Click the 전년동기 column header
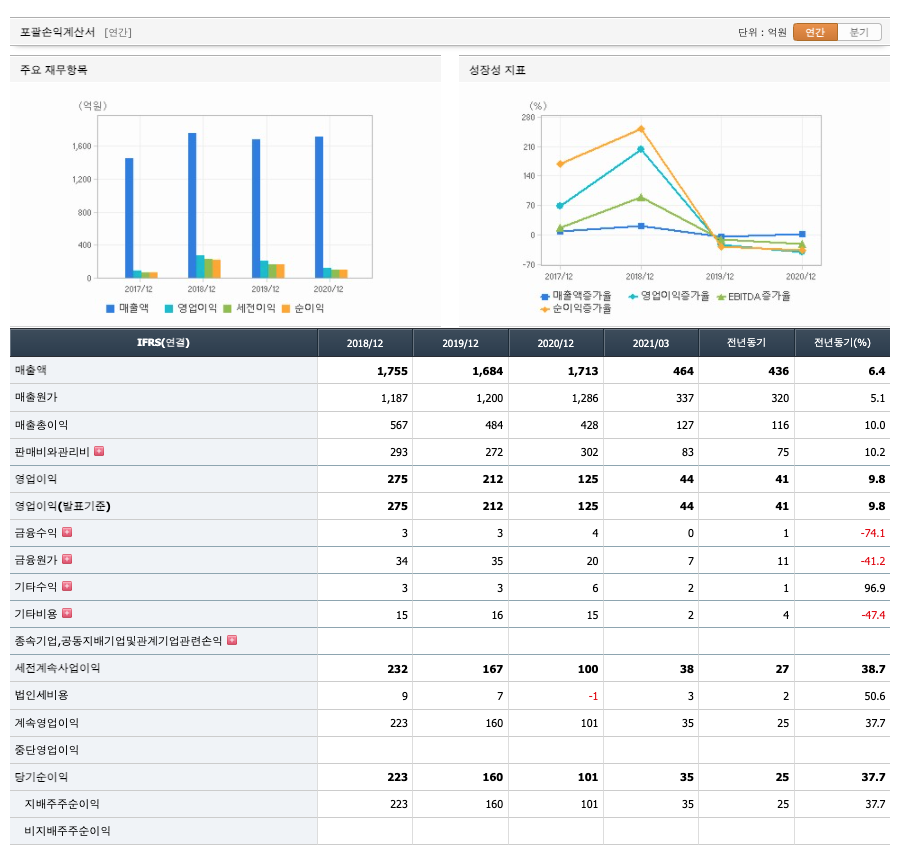The height and width of the screenshot is (862, 899). point(746,343)
